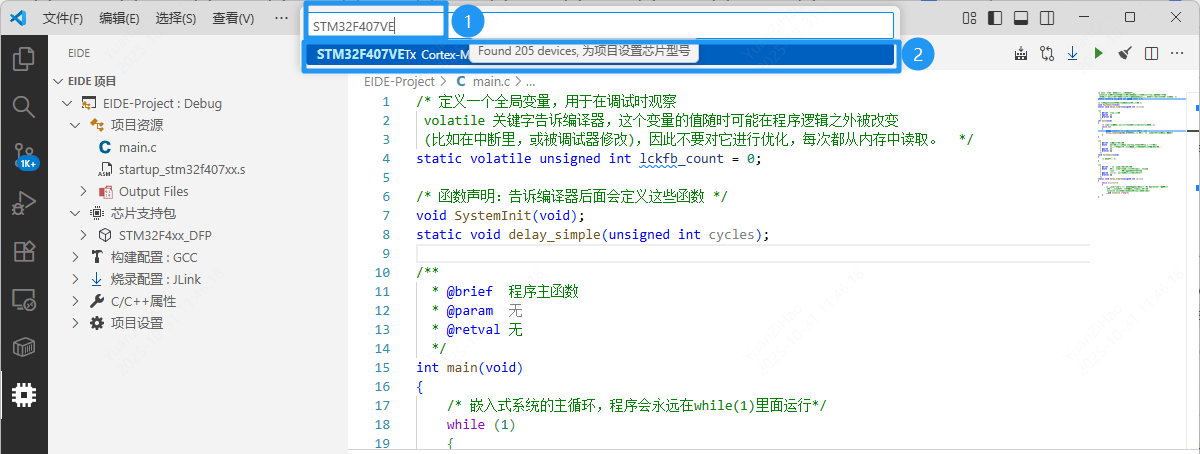Click the green run arrow in editor toolbar
Screen dimensions: 1200x454
(1099, 53)
